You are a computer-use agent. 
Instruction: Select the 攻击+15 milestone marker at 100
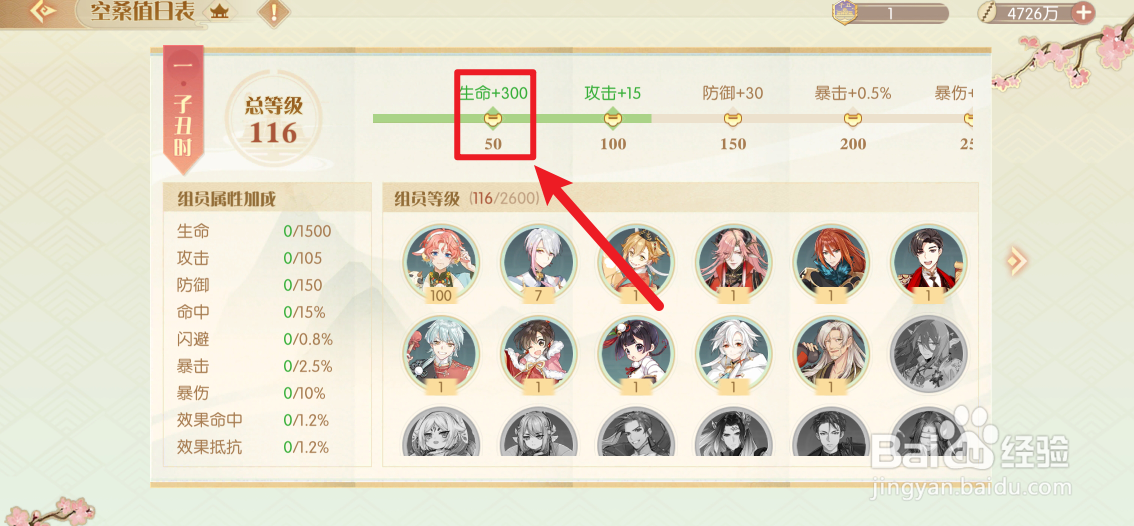point(613,118)
